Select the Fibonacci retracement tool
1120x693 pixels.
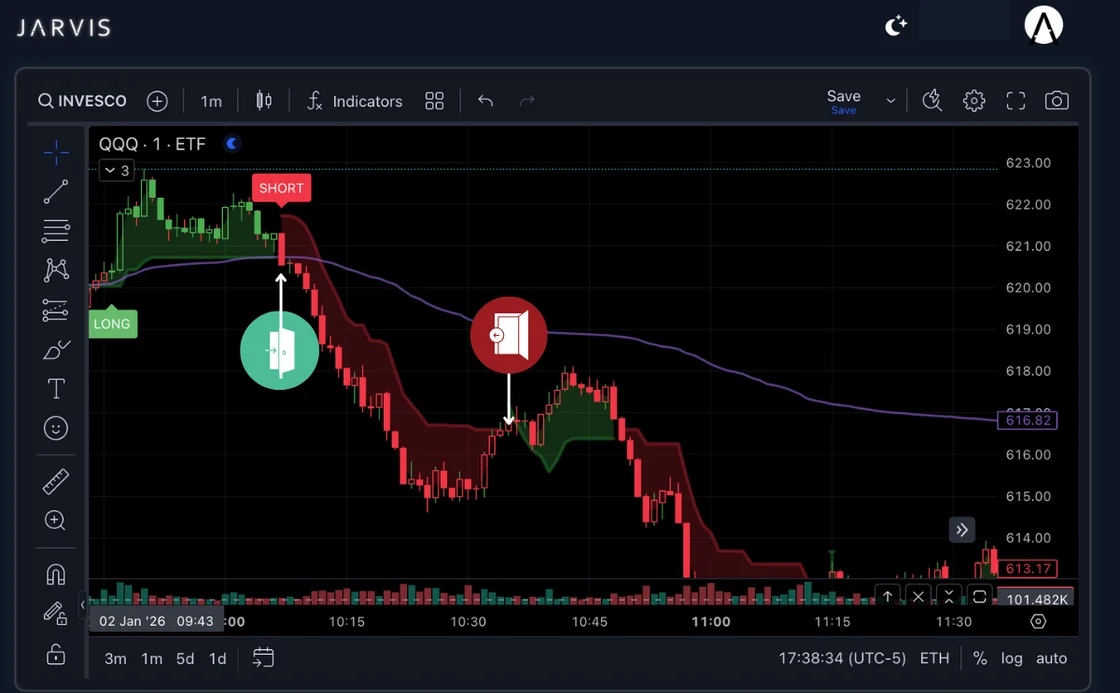(x=56, y=231)
